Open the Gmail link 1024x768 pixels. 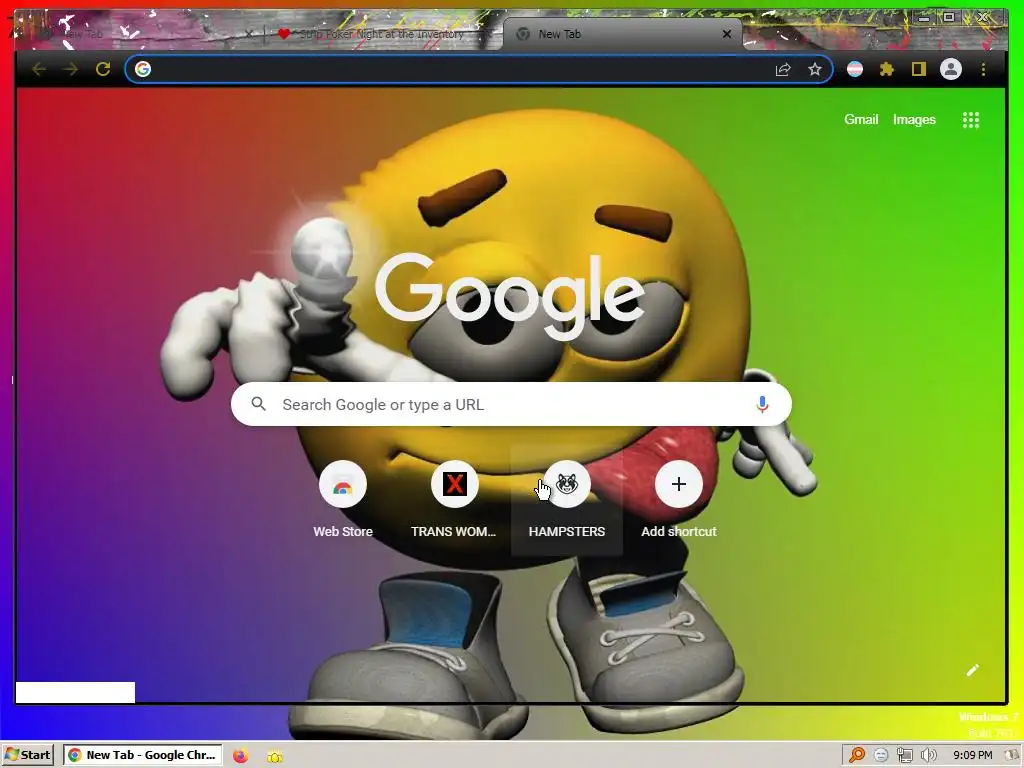click(x=861, y=120)
